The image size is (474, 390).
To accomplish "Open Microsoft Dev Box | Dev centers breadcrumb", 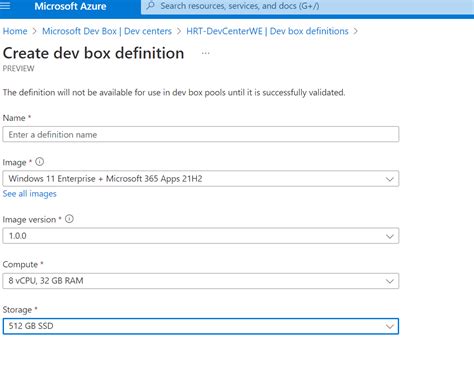I will point(107,31).
